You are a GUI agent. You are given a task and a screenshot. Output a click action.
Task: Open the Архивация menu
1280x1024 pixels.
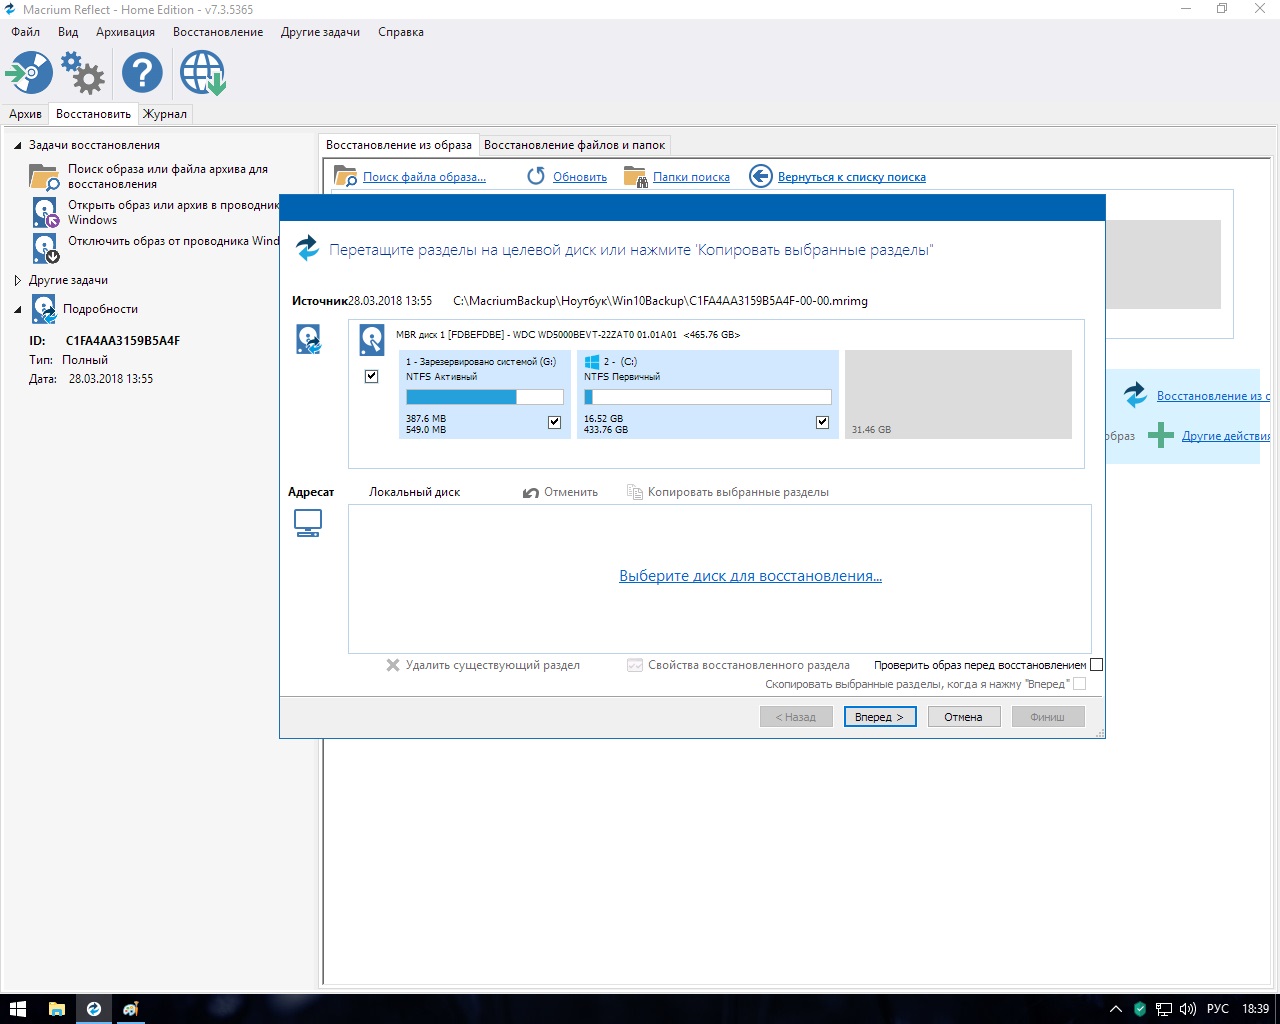[125, 32]
